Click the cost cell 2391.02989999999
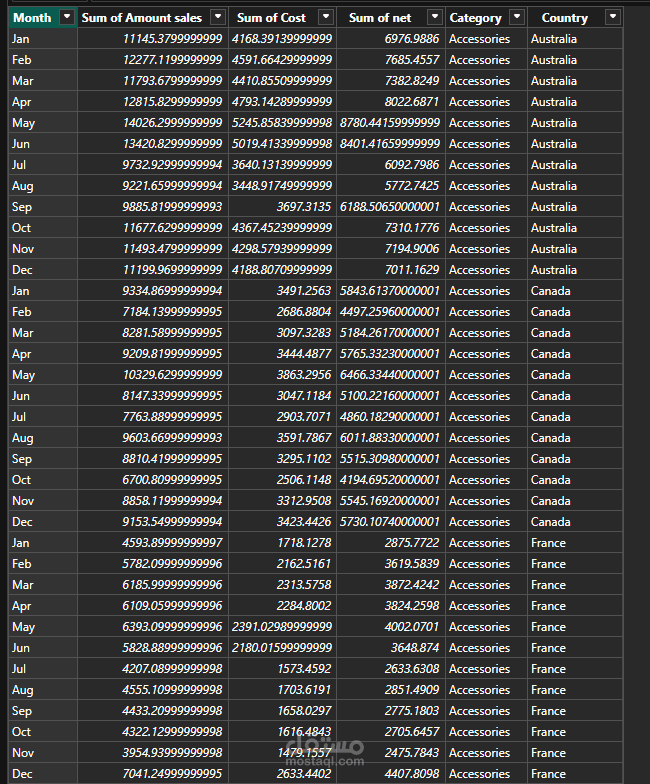 point(282,627)
